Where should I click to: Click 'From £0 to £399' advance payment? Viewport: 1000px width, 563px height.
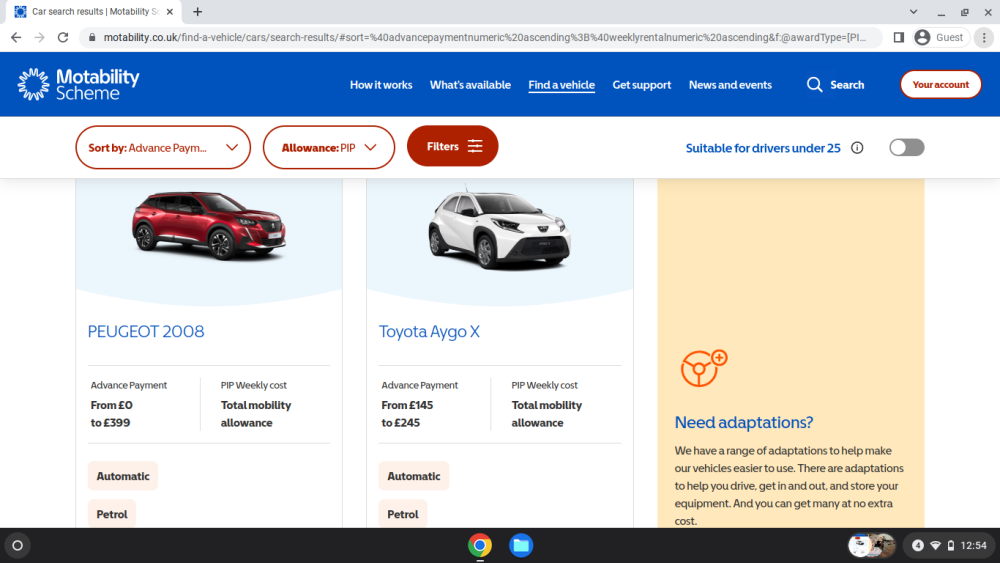click(x=112, y=414)
